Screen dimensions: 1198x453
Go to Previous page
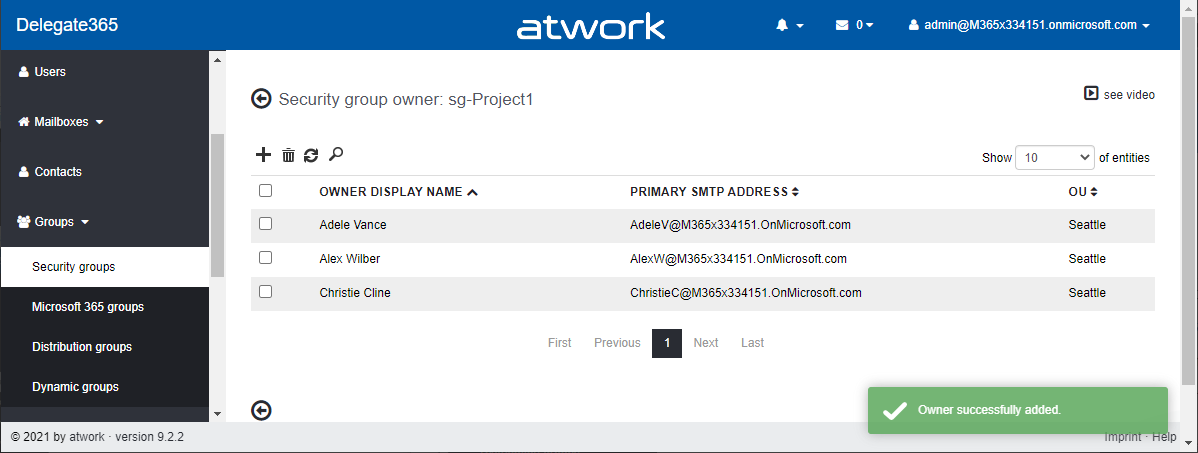click(x=617, y=343)
